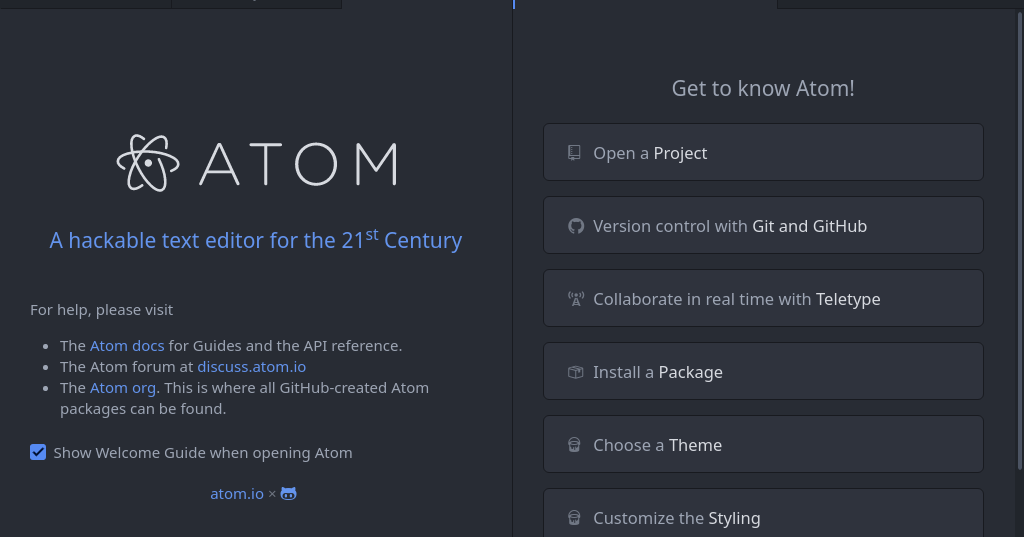This screenshot has width=1024, height=537.
Task: Click the 'Get to know Atom!' heading
Action: point(763,88)
